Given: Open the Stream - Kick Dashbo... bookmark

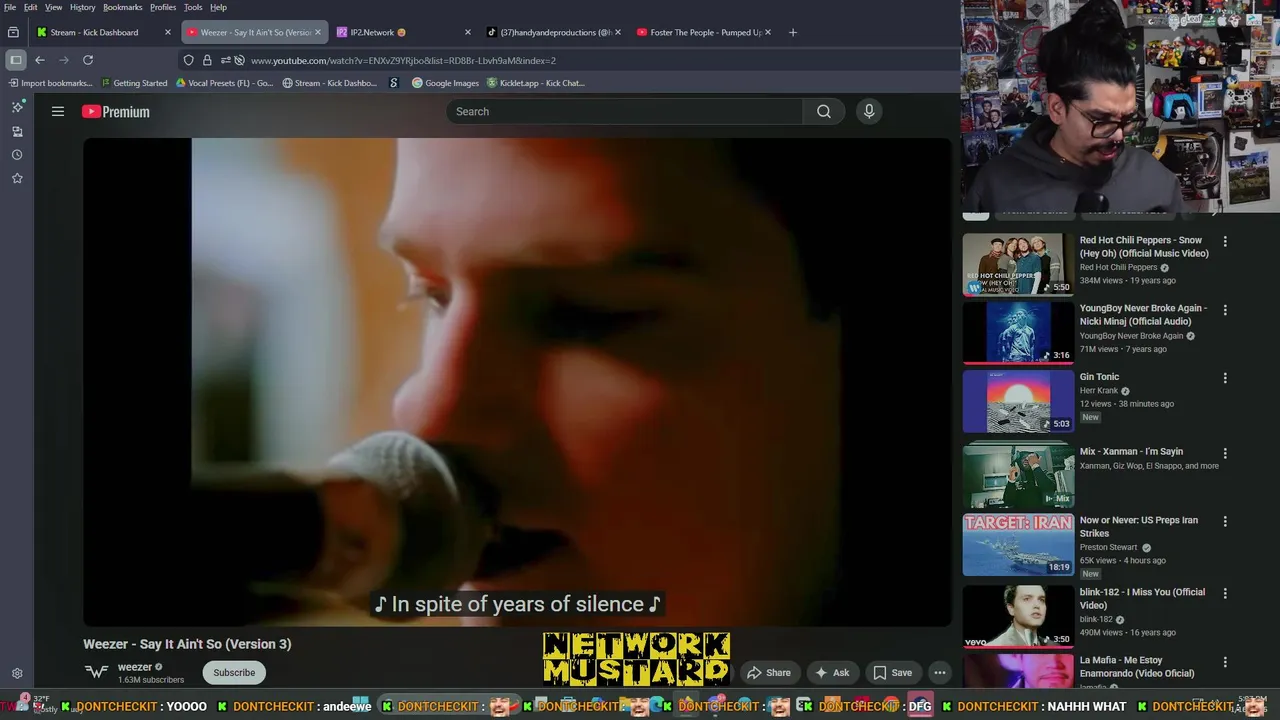Looking at the screenshot, I should 330,83.
